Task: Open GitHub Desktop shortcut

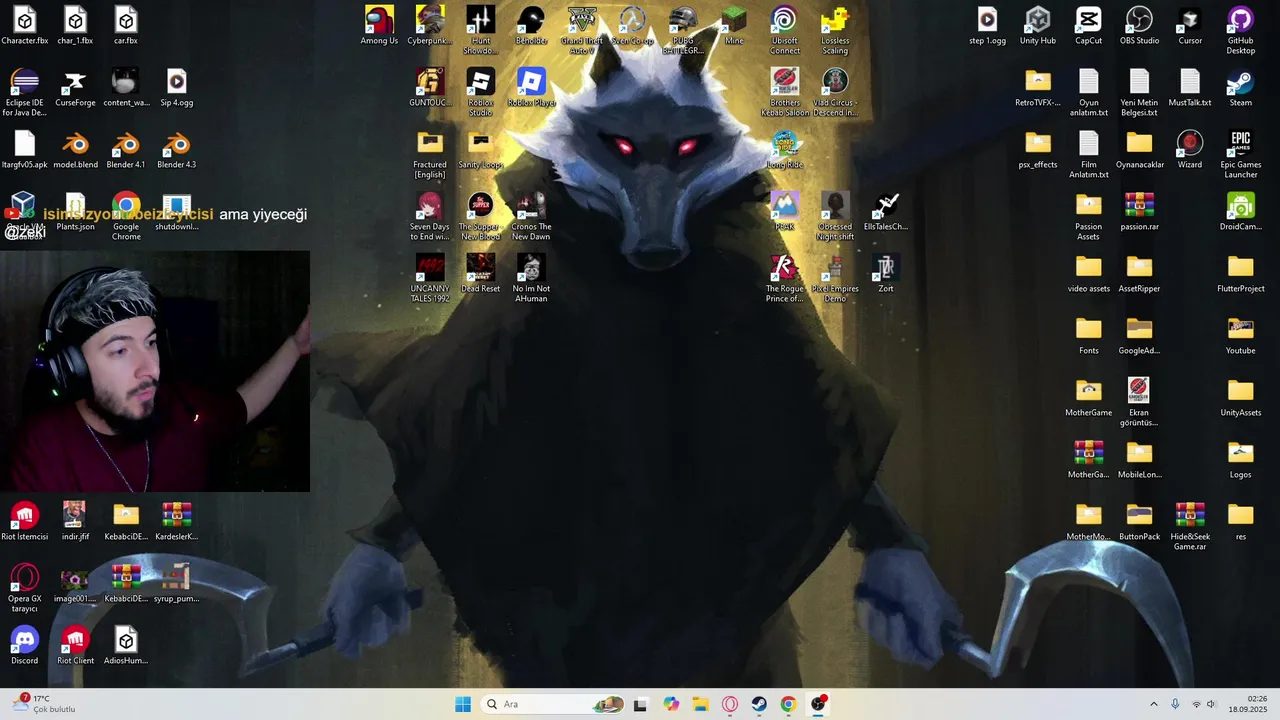Action: pos(1240,30)
